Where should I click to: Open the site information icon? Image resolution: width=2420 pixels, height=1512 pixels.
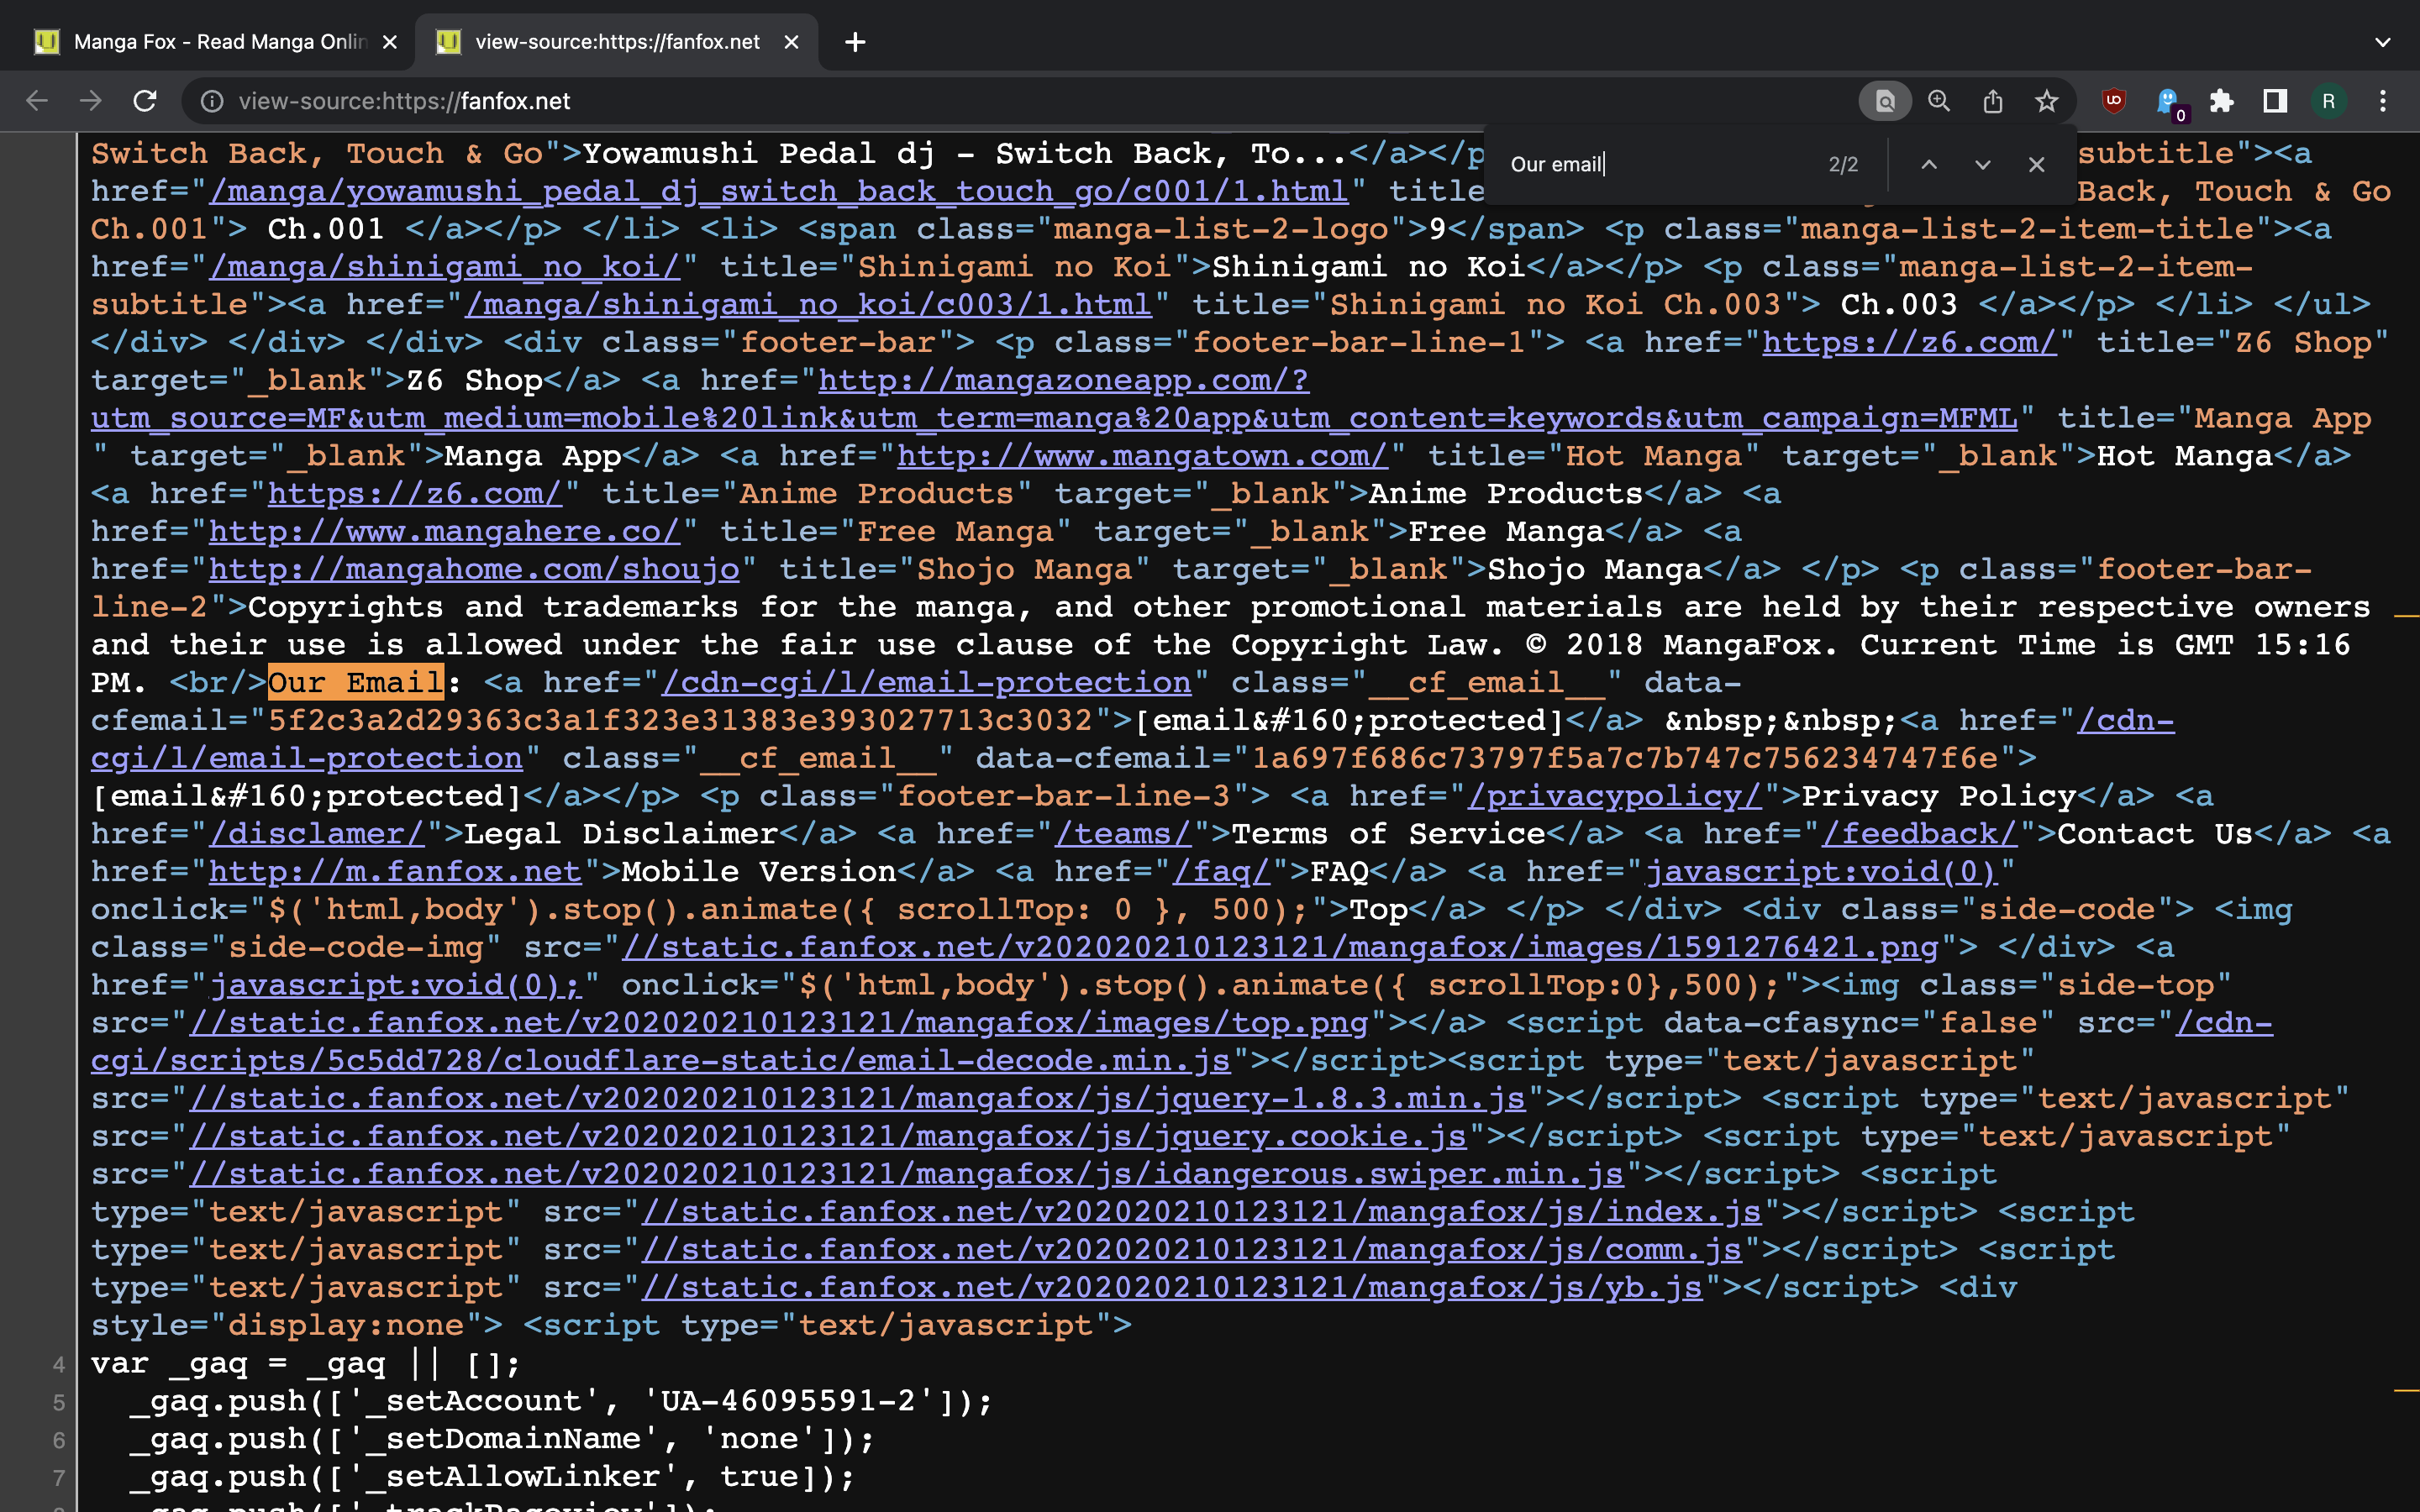pyautogui.click(x=212, y=101)
